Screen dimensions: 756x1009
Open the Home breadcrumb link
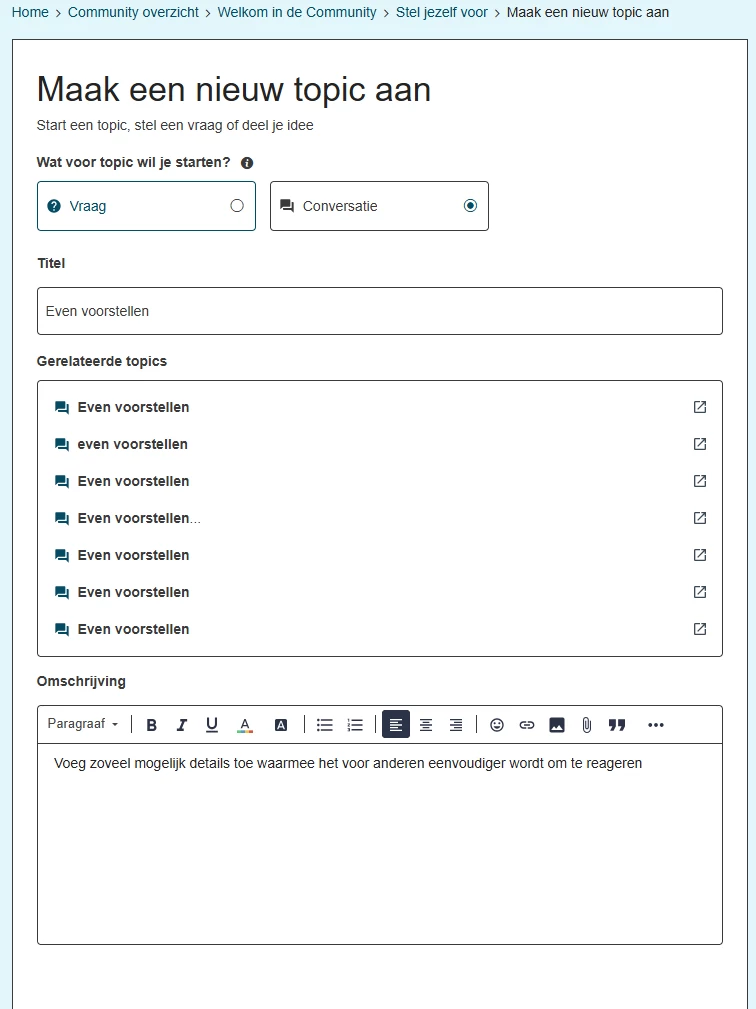point(30,12)
